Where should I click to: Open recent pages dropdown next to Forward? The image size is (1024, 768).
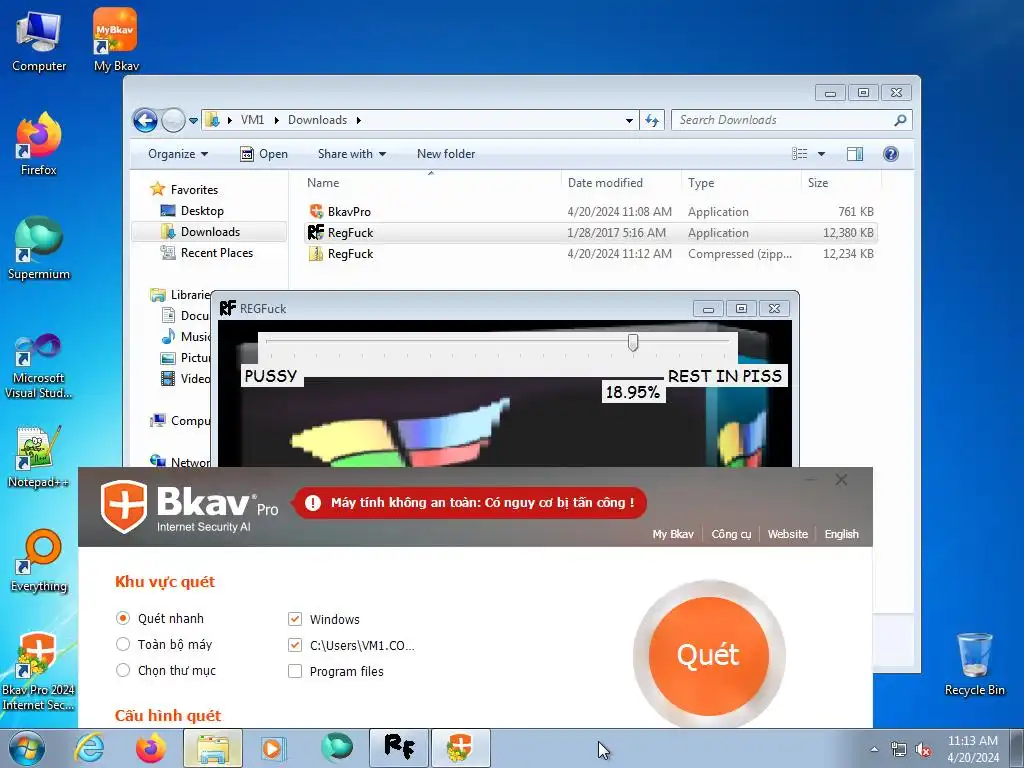(x=193, y=121)
